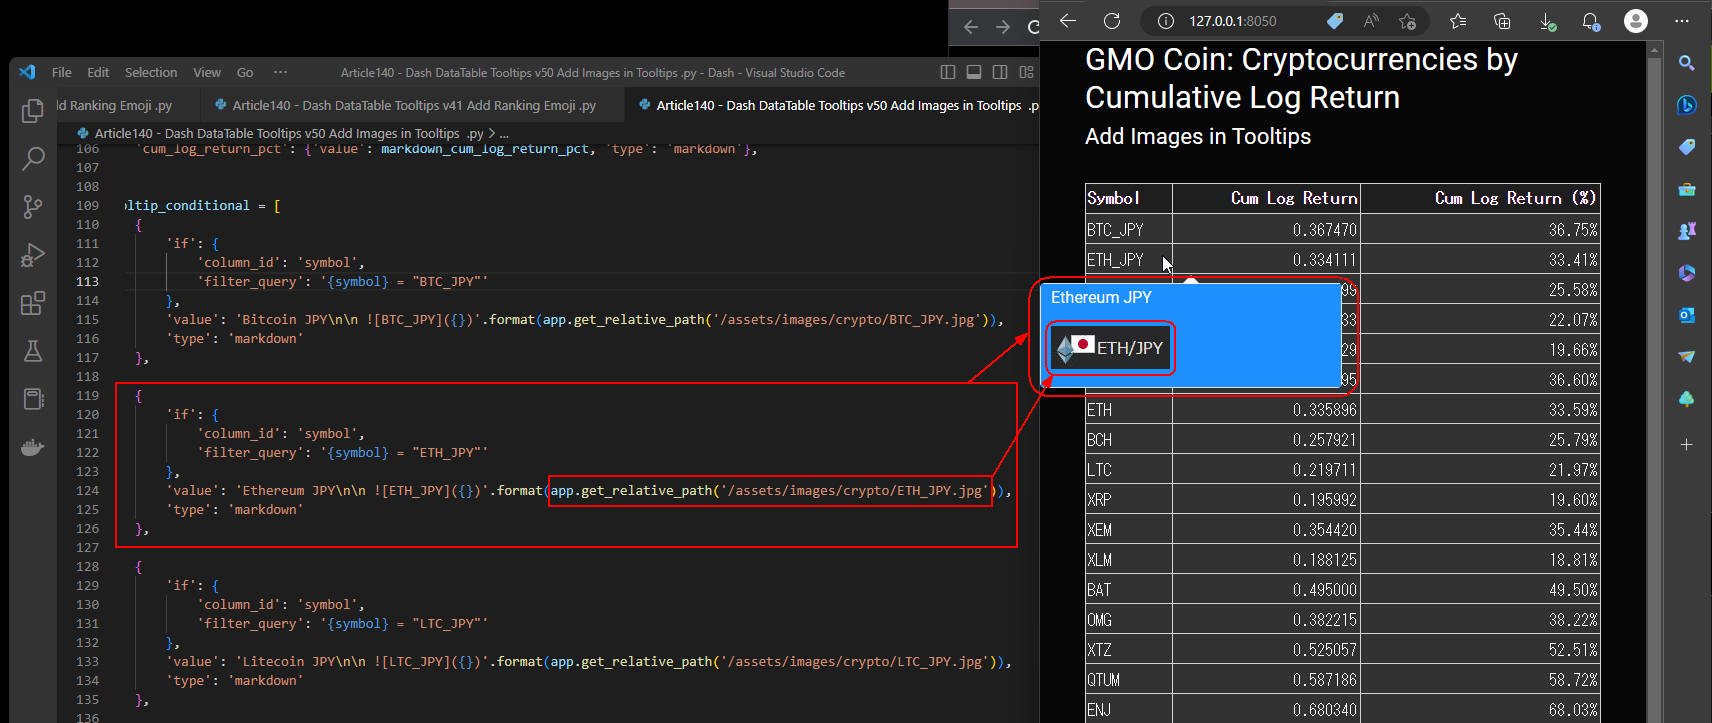This screenshot has width=1712, height=723.
Task: Toggle bottom panel layout icon
Action: (x=974, y=72)
